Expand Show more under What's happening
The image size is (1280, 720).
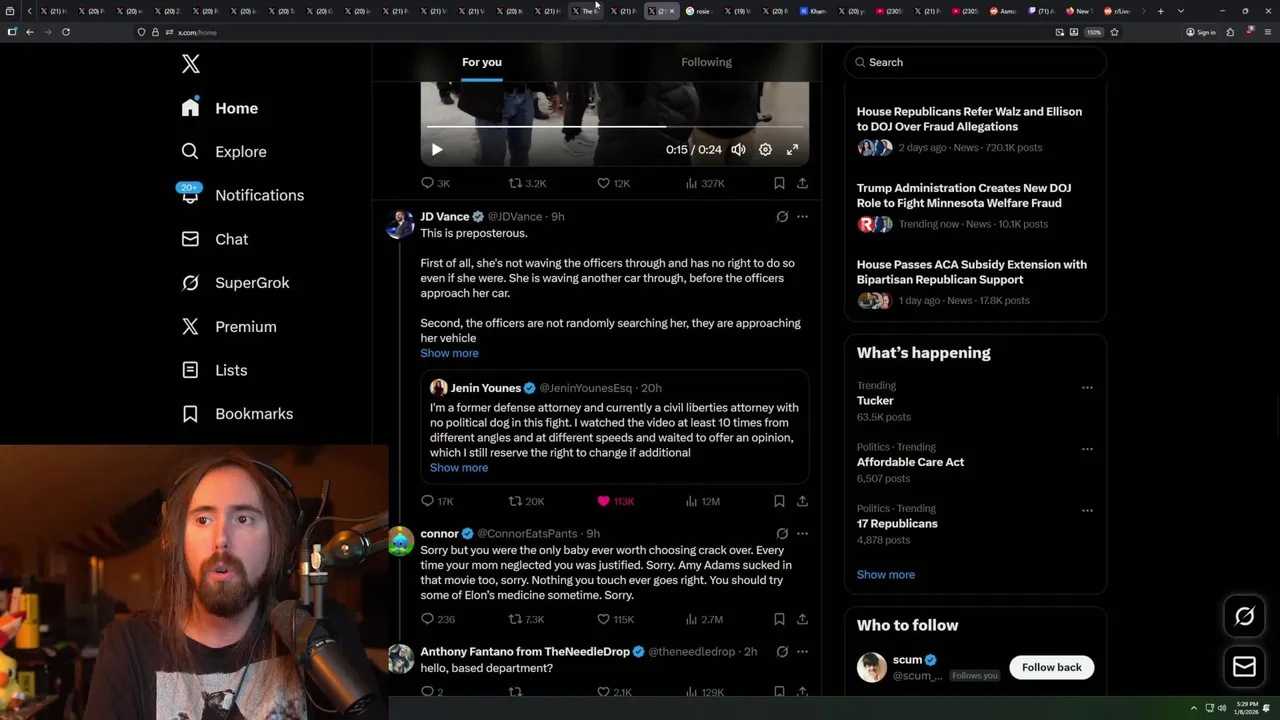(x=886, y=575)
